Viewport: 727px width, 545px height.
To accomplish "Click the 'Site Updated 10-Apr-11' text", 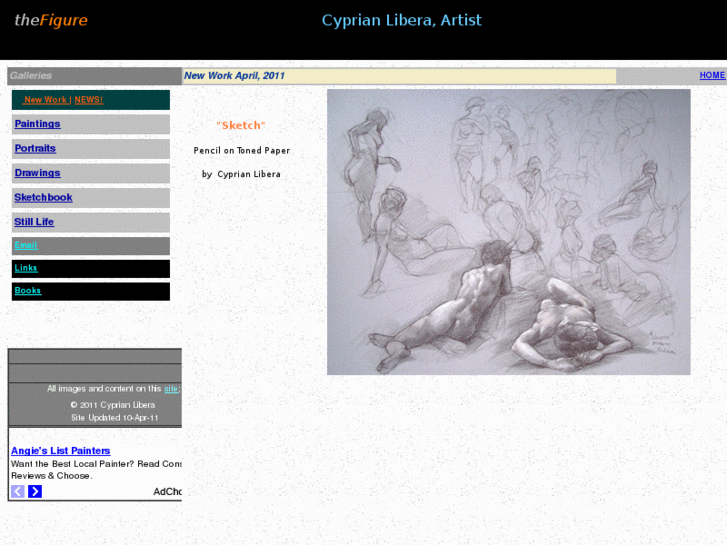I will pyautogui.click(x=115, y=417).
